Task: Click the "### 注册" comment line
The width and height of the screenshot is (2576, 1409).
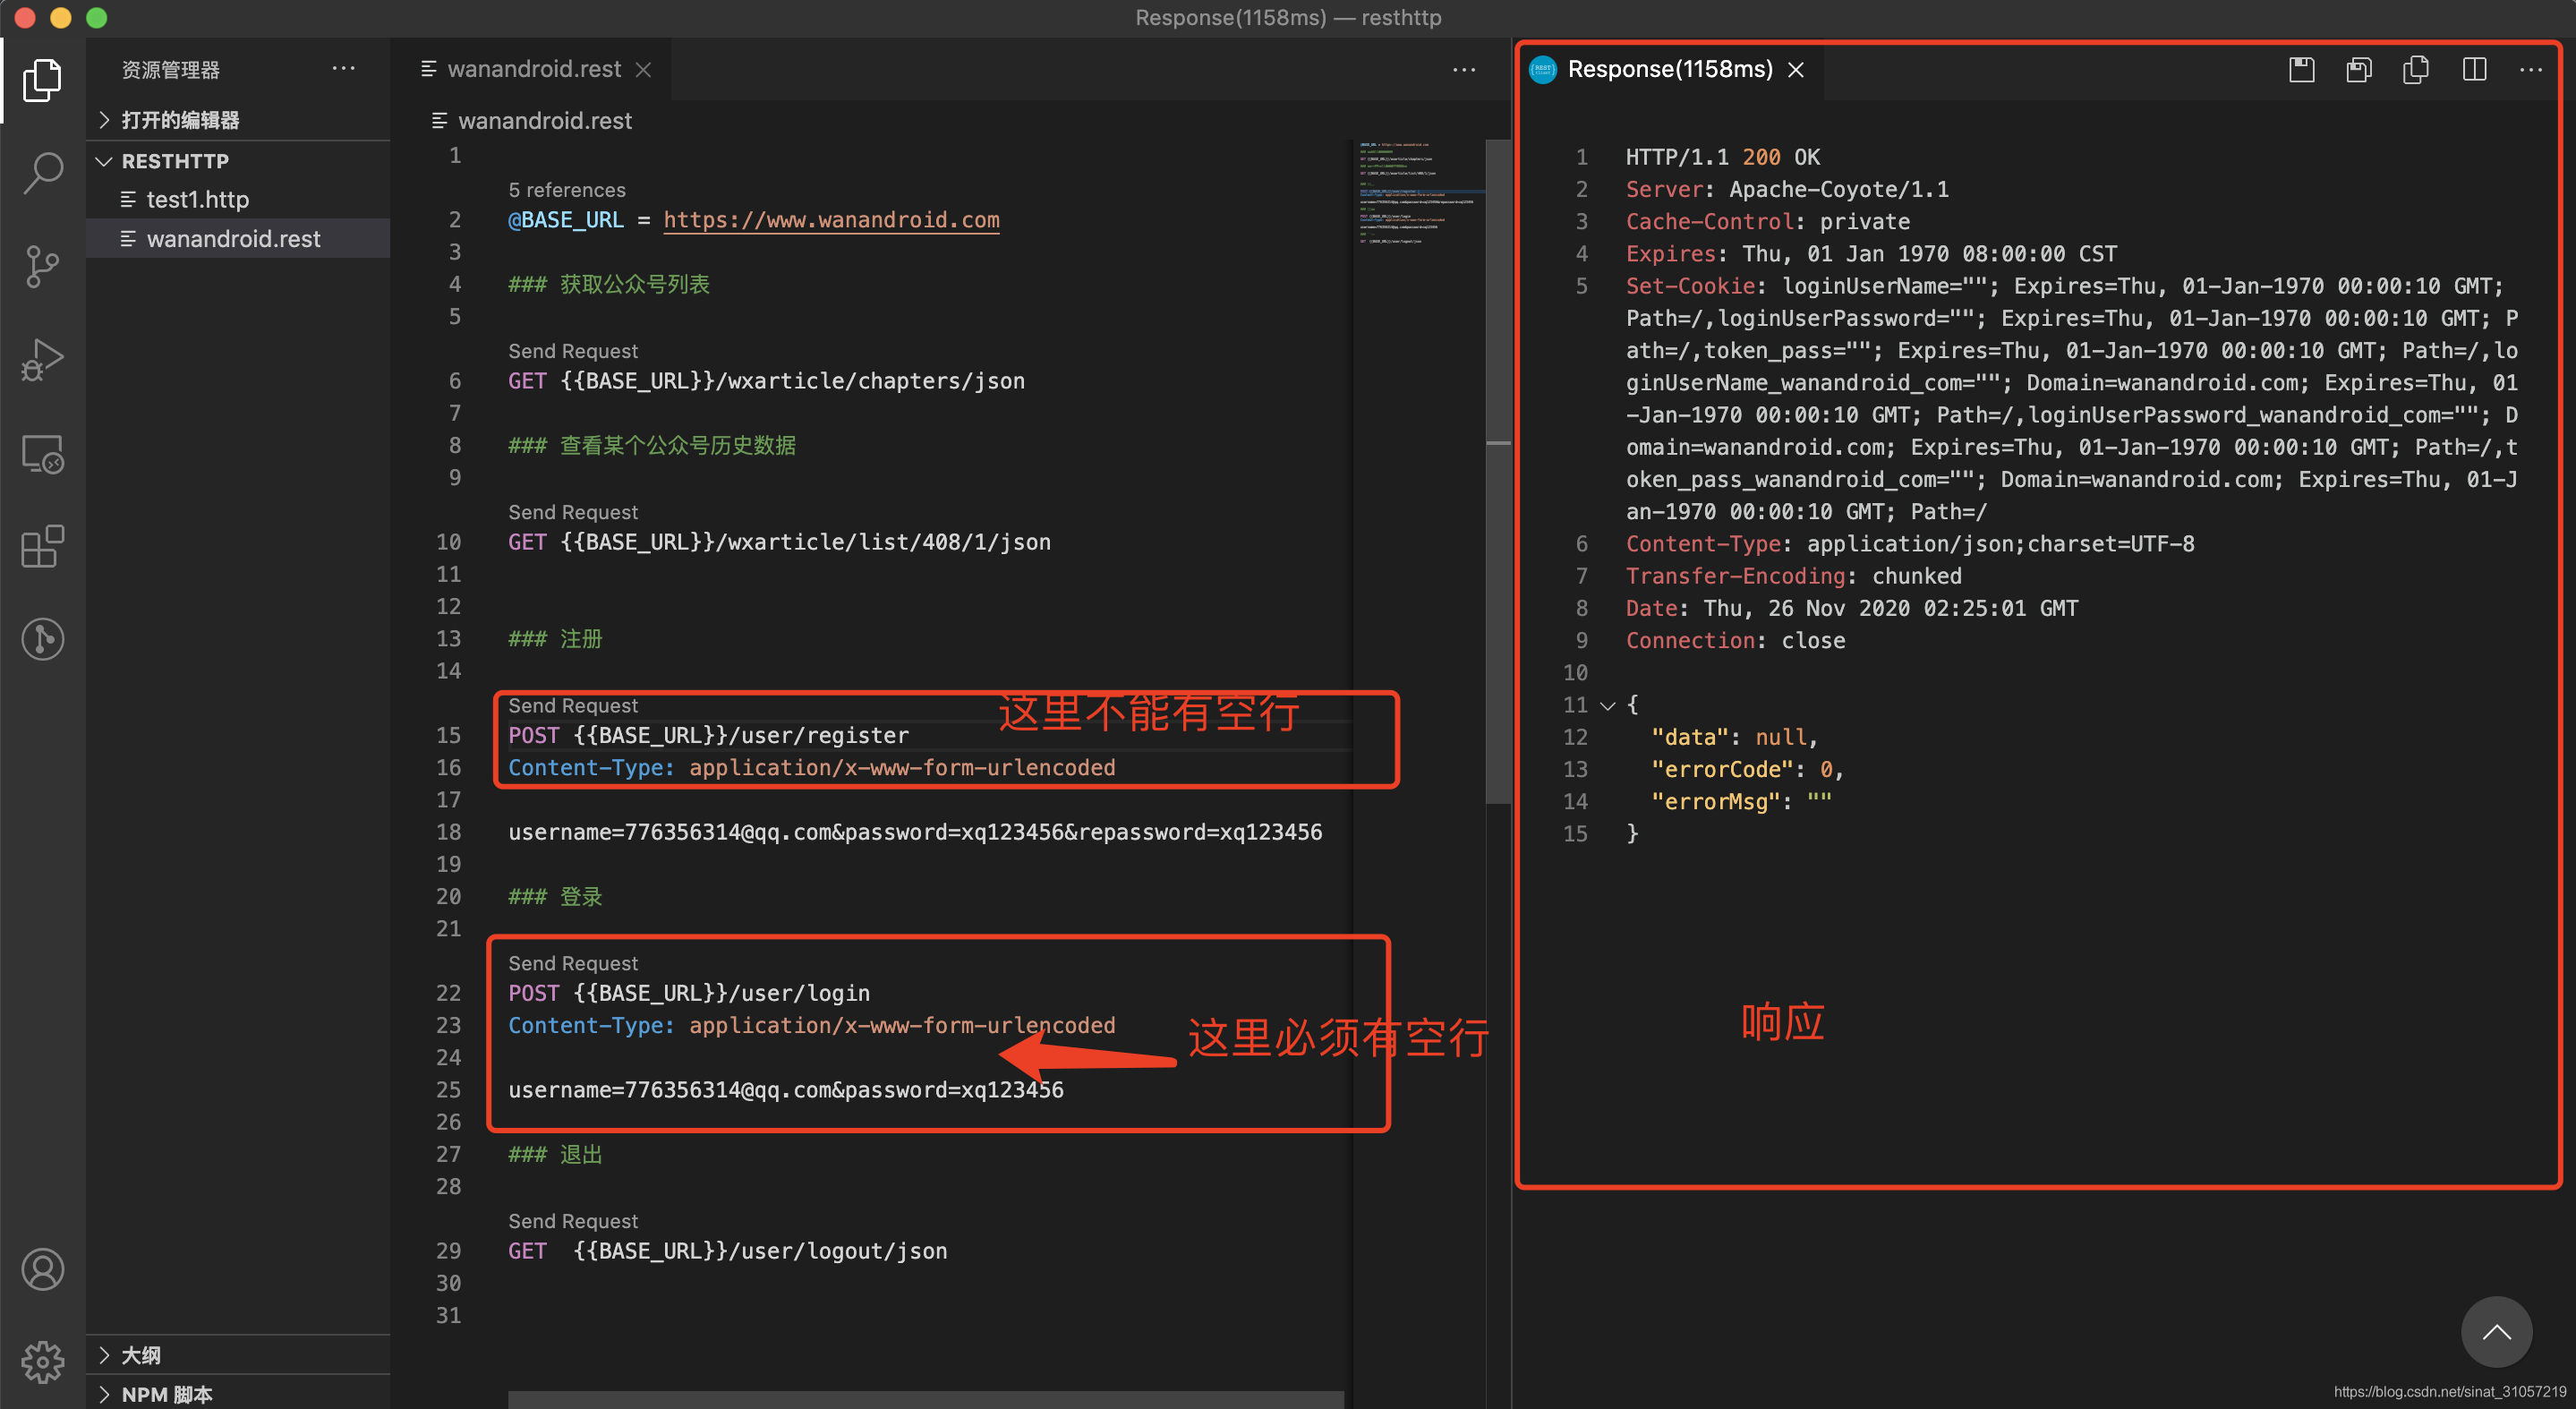Action: [x=555, y=639]
